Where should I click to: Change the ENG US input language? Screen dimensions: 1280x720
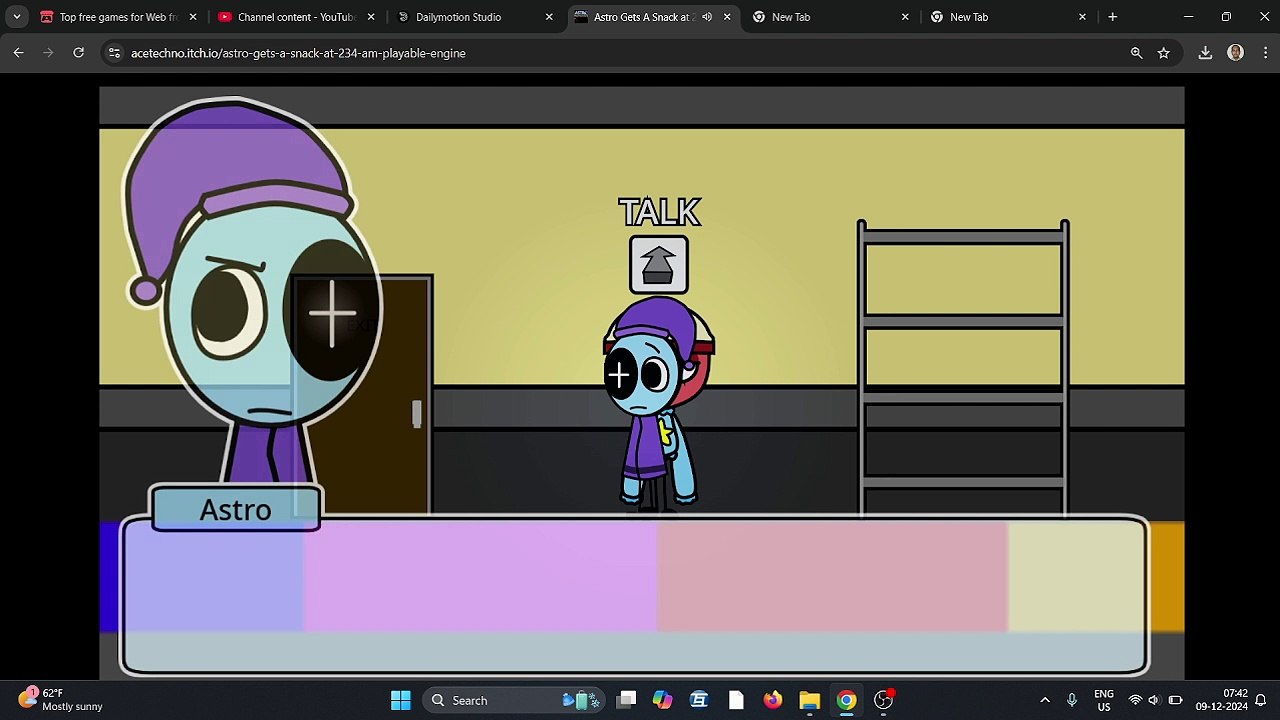pos(1104,700)
